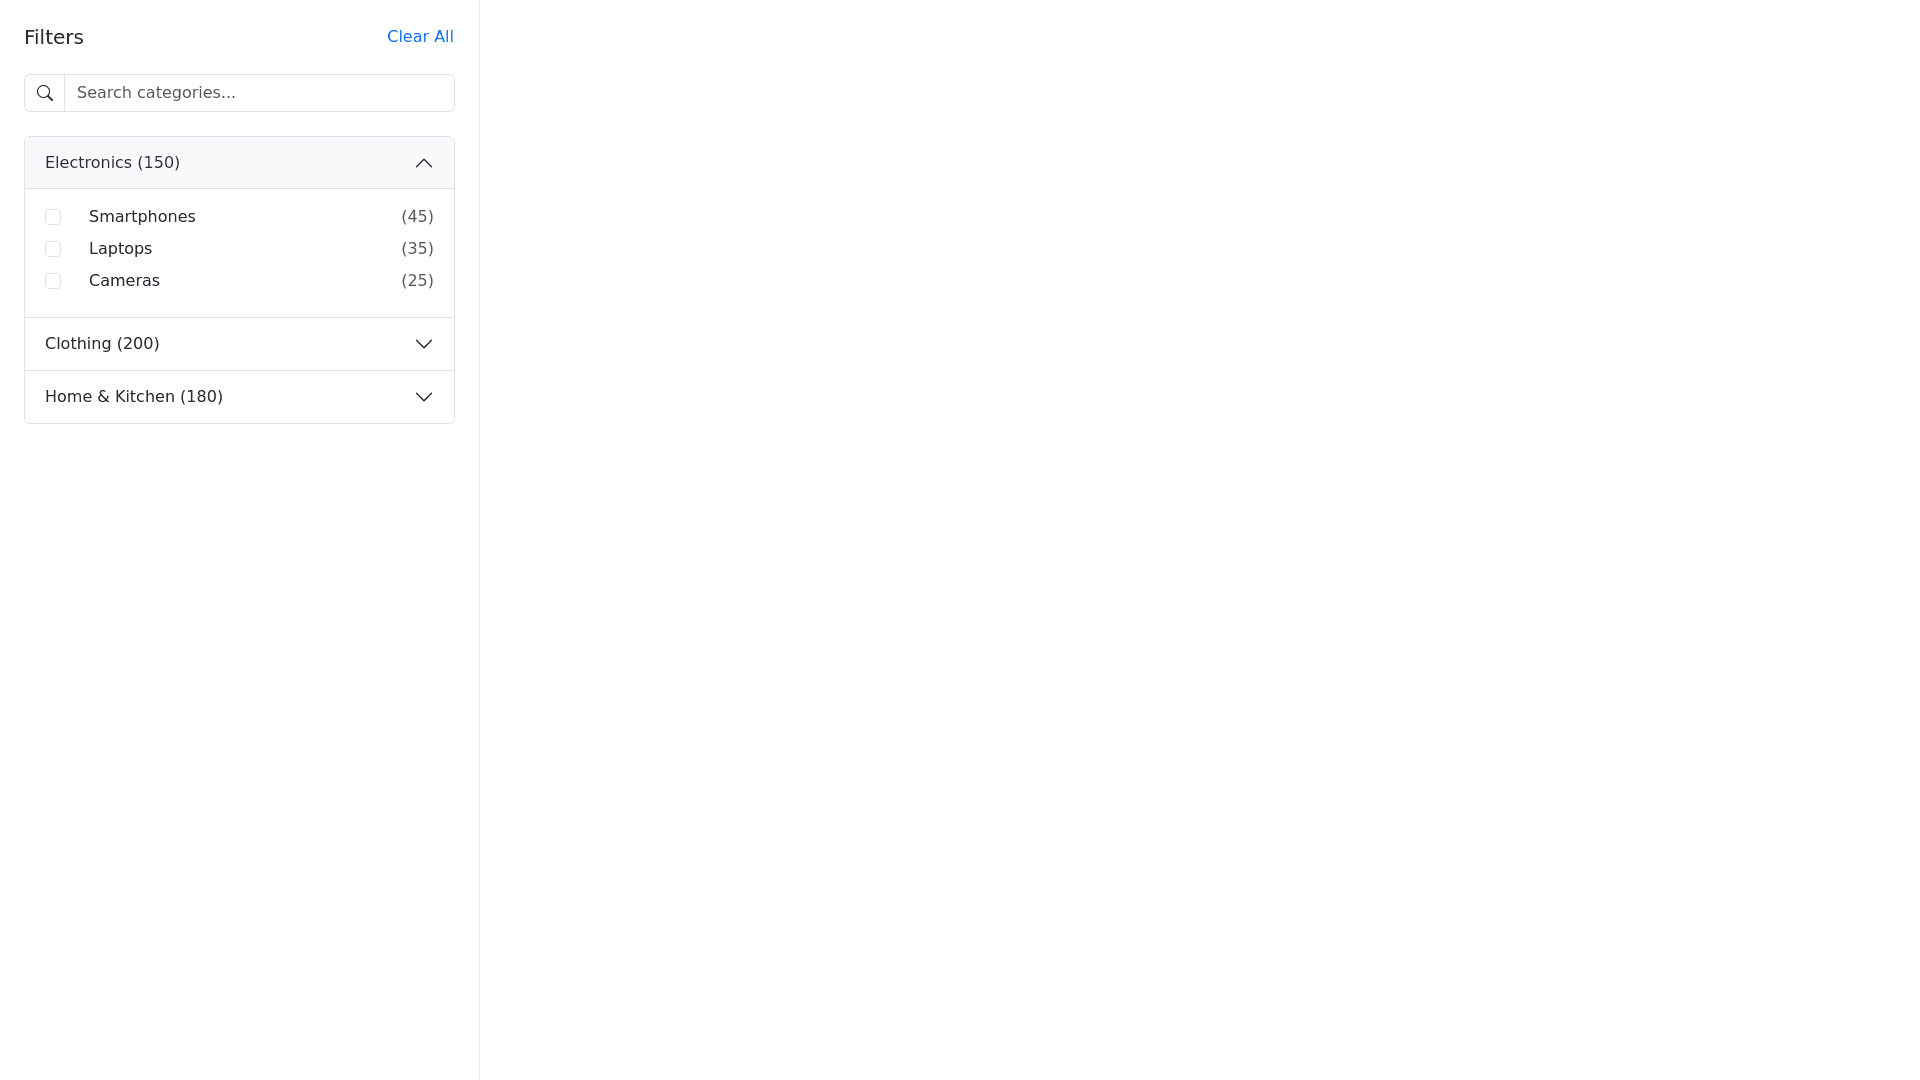
Task: Click the Cameras label text
Action: coord(124,281)
